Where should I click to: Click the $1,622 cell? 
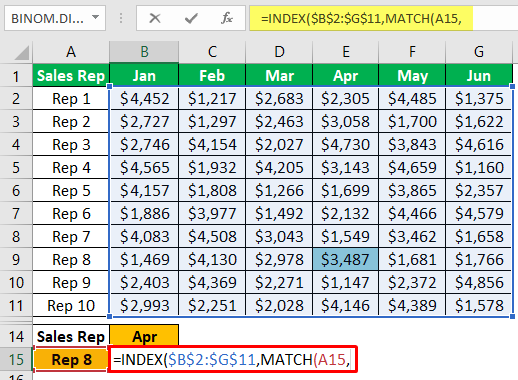pyautogui.click(x=479, y=122)
